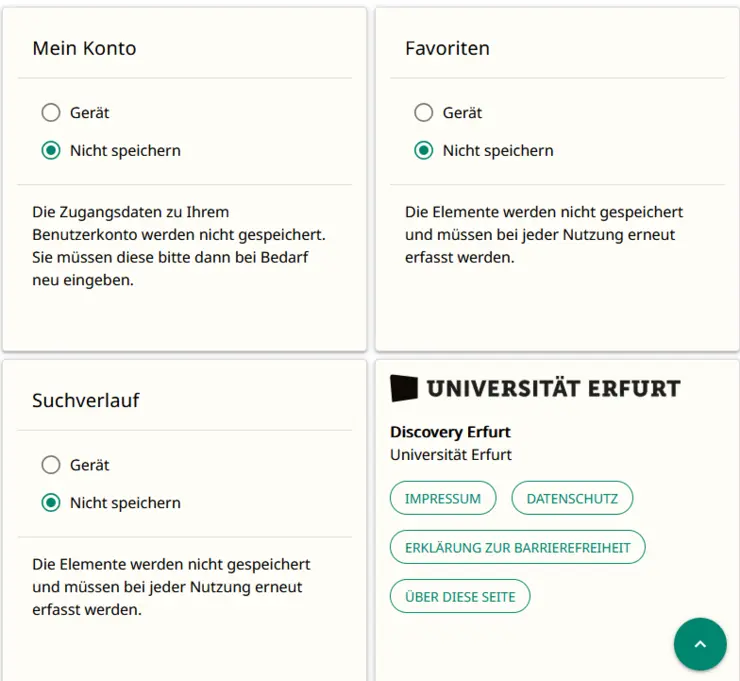This screenshot has width=740, height=681.
Task: Choose Nicht speichern in Favoriten card
Action: pos(424,151)
